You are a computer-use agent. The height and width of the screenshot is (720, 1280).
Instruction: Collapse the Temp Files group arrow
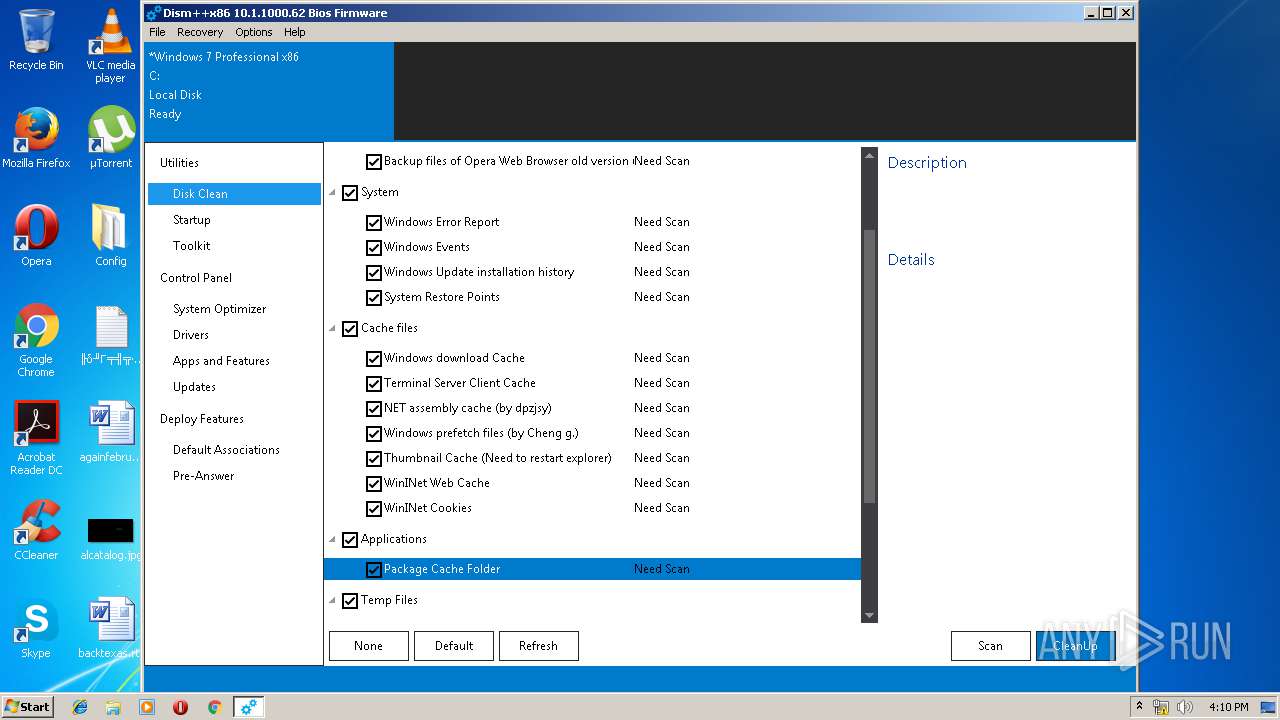pyautogui.click(x=333, y=600)
